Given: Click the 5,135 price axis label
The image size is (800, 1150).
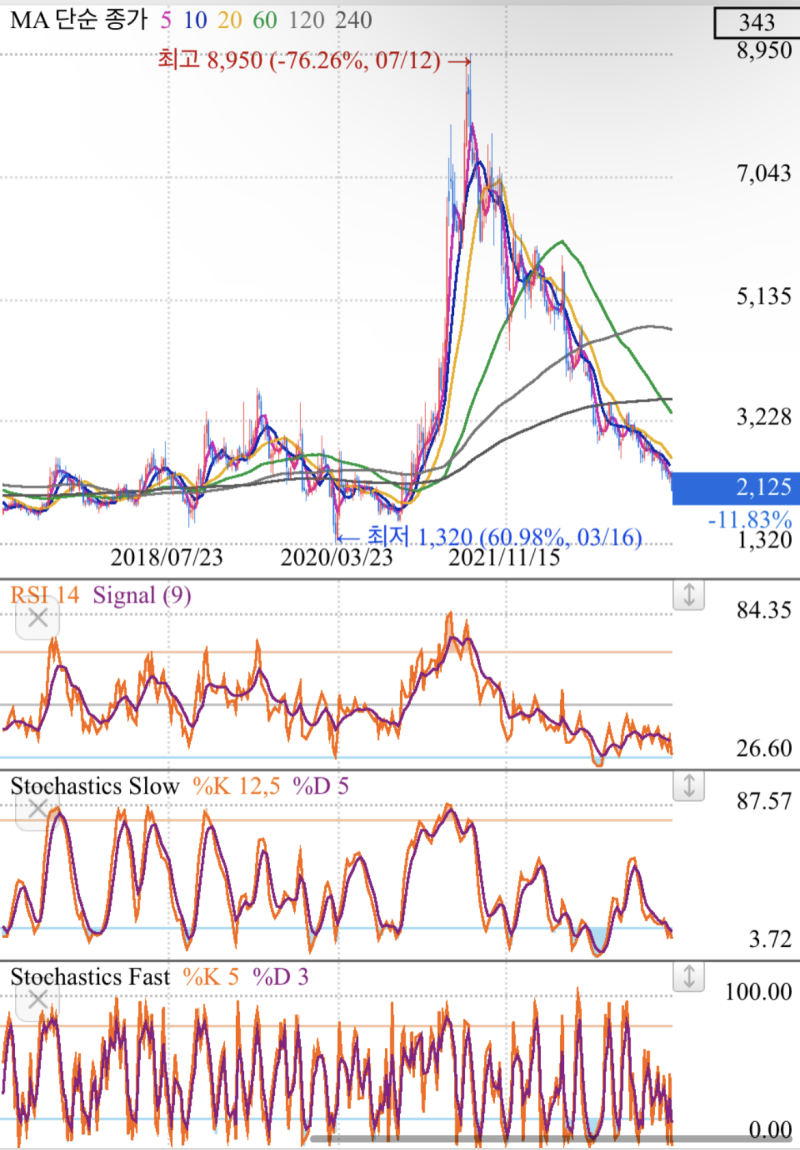Looking at the screenshot, I should click(x=764, y=296).
